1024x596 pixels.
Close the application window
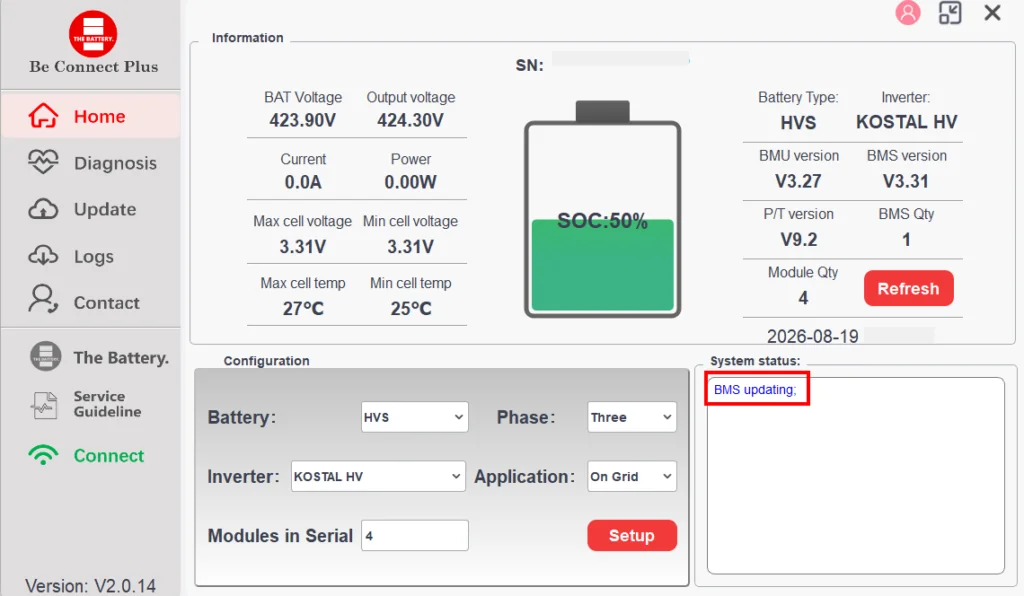(x=993, y=12)
